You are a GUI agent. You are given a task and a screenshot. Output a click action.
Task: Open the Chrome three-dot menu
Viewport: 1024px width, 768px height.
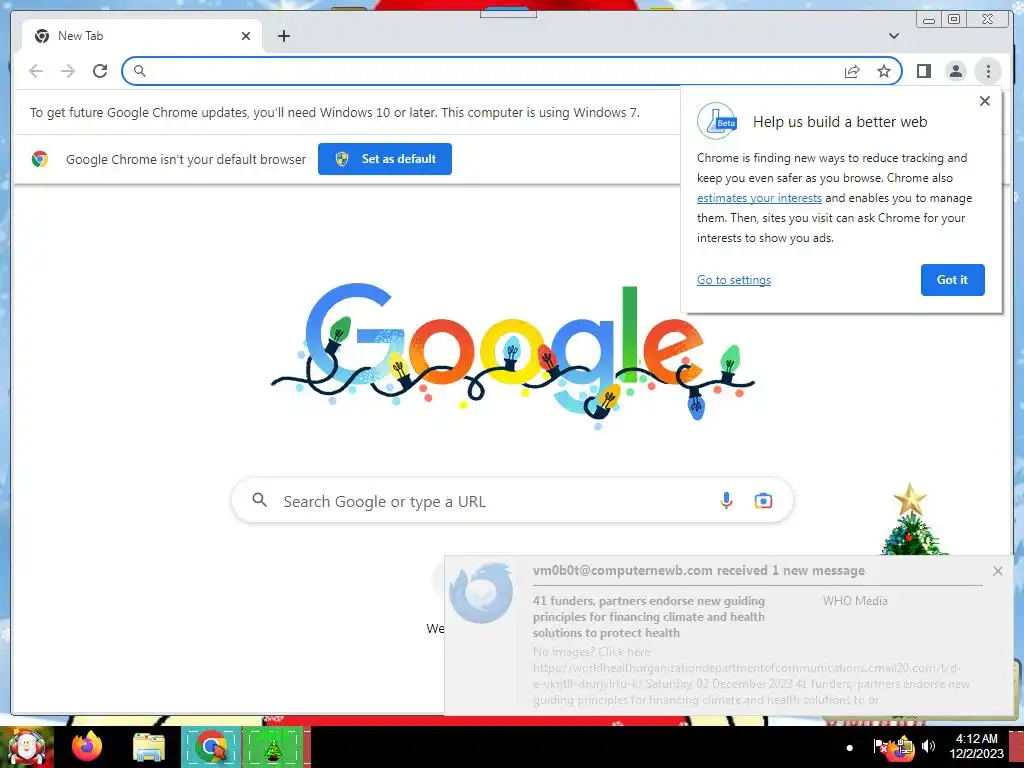click(988, 71)
